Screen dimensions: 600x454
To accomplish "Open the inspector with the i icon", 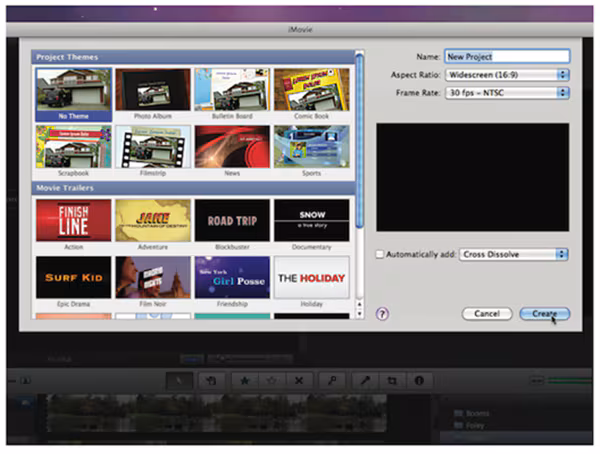I will [x=419, y=381].
